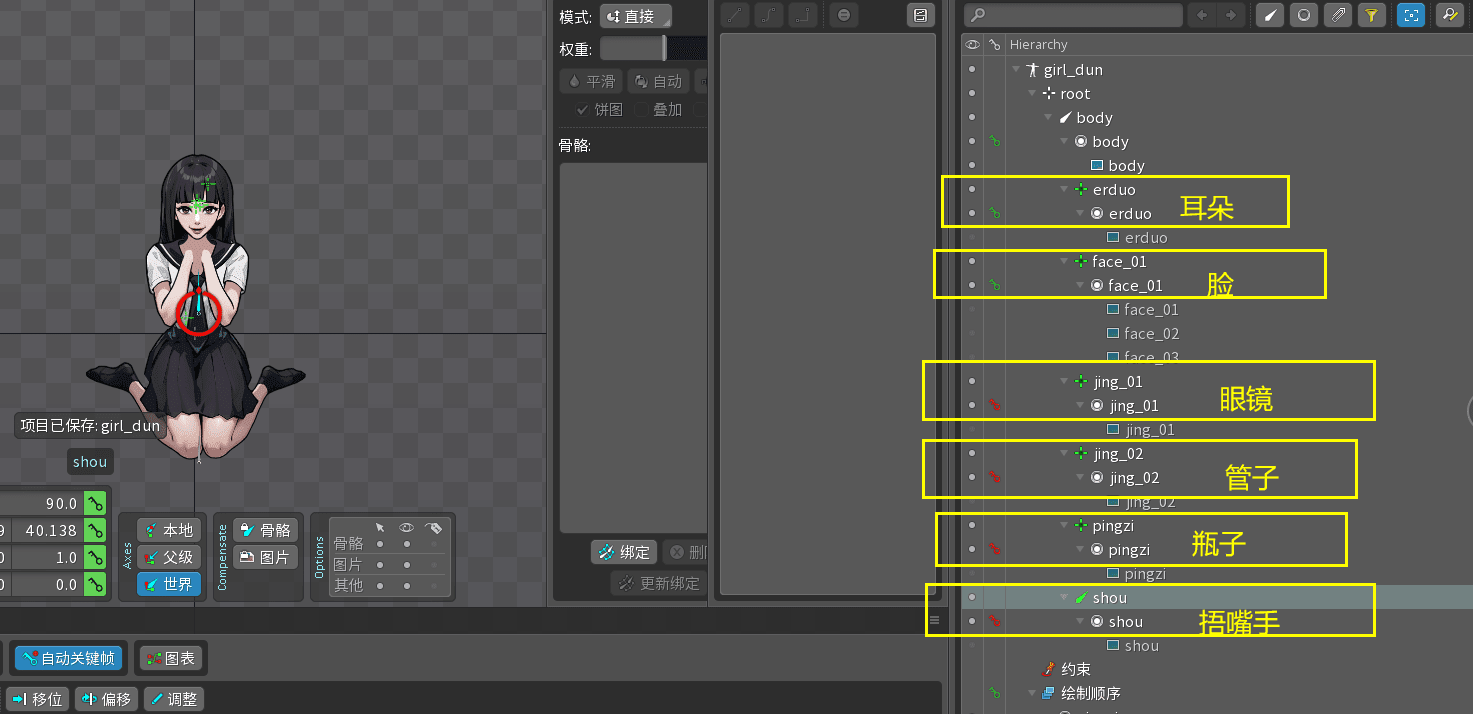The width and height of the screenshot is (1473, 714).
Task: Toggle the 饼图 checkbox
Action: tap(582, 110)
